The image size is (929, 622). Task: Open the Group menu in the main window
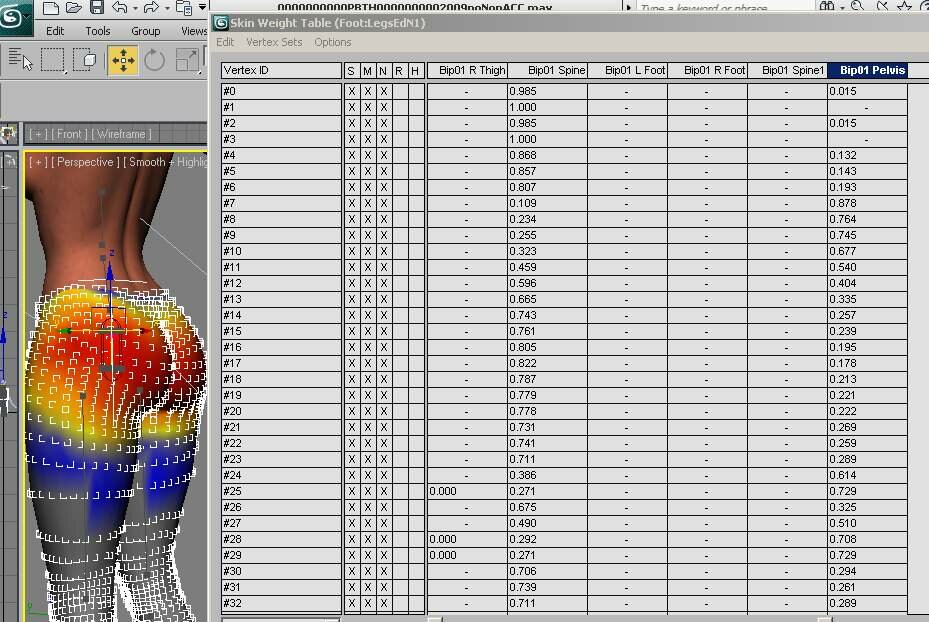pyautogui.click(x=146, y=31)
